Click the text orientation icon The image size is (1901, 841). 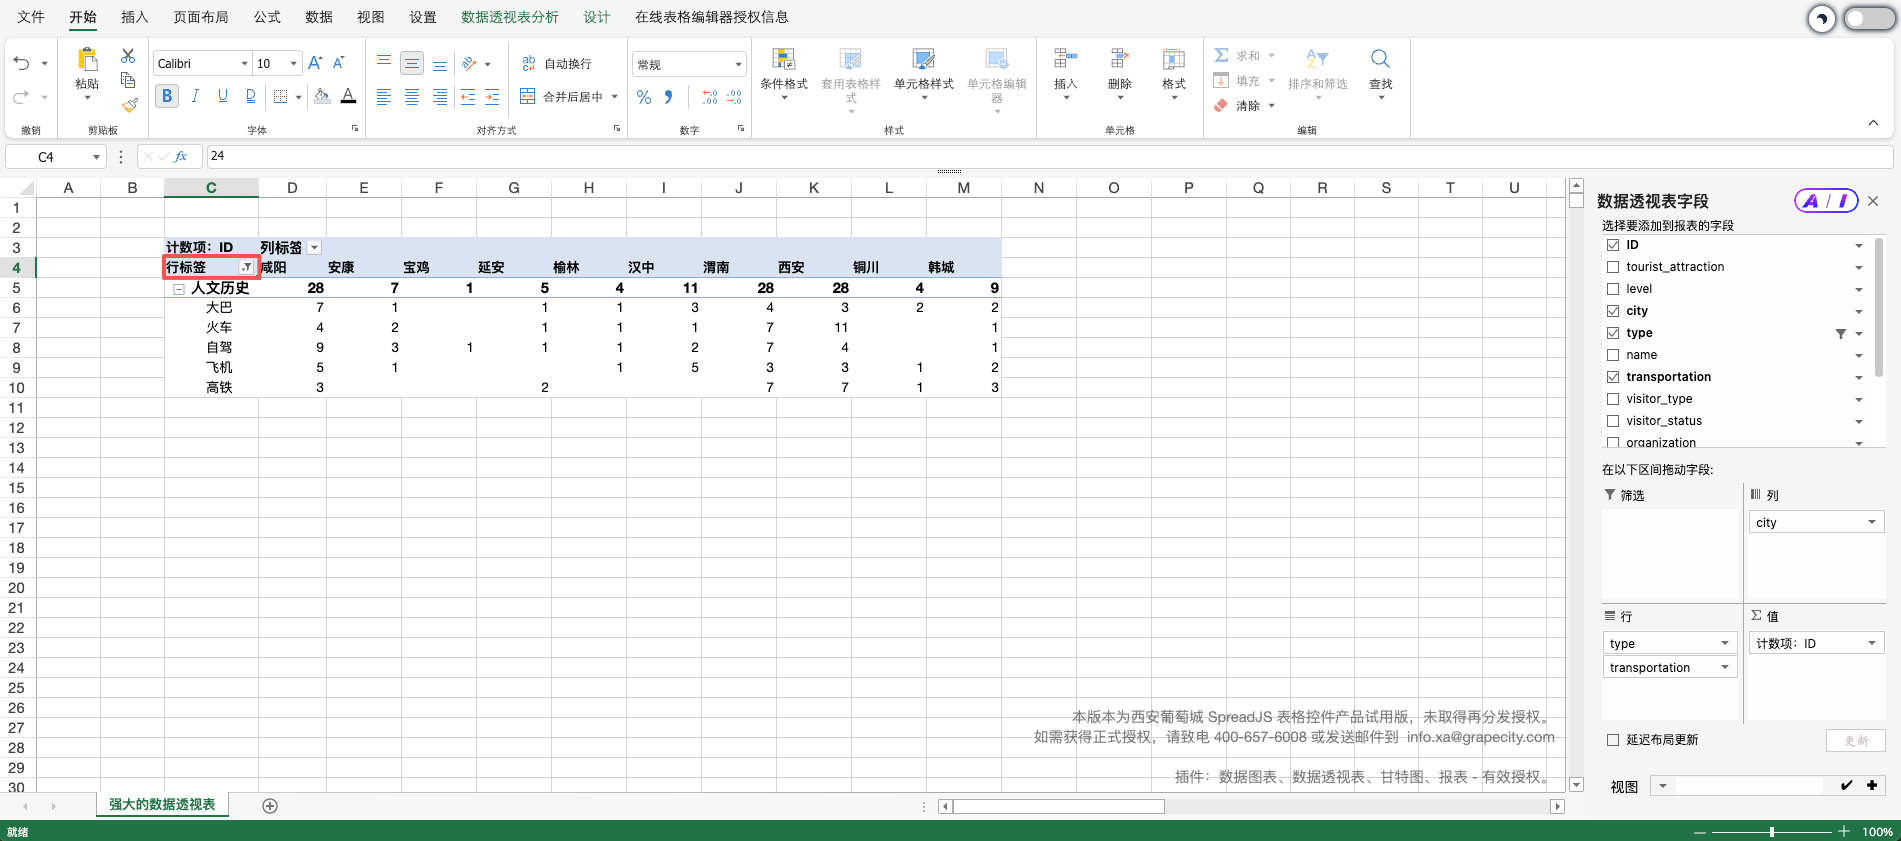point(469,63)
